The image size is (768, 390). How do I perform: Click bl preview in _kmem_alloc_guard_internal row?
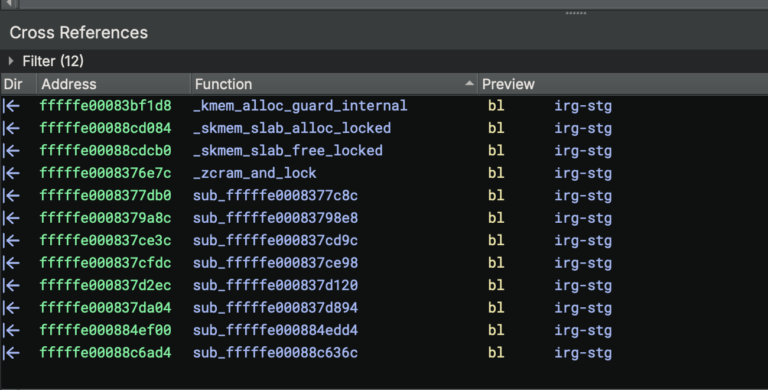tap(496, 106)
